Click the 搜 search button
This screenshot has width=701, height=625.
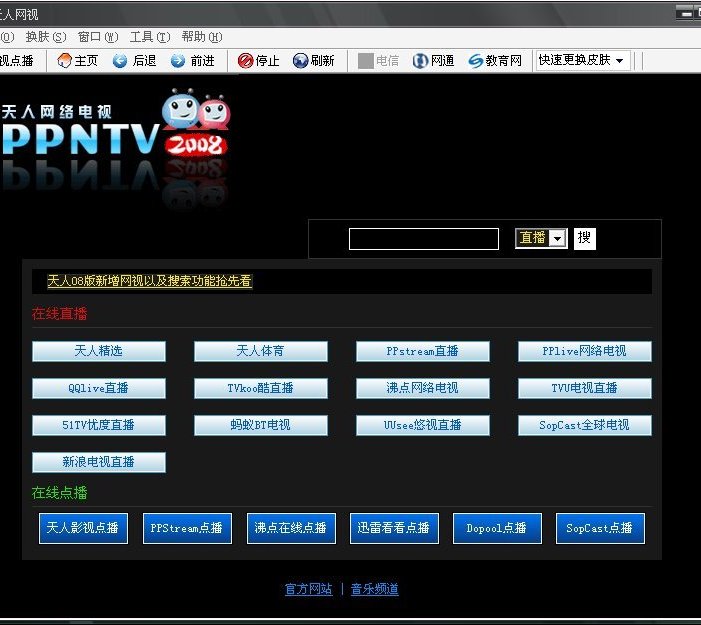point(585,238)
